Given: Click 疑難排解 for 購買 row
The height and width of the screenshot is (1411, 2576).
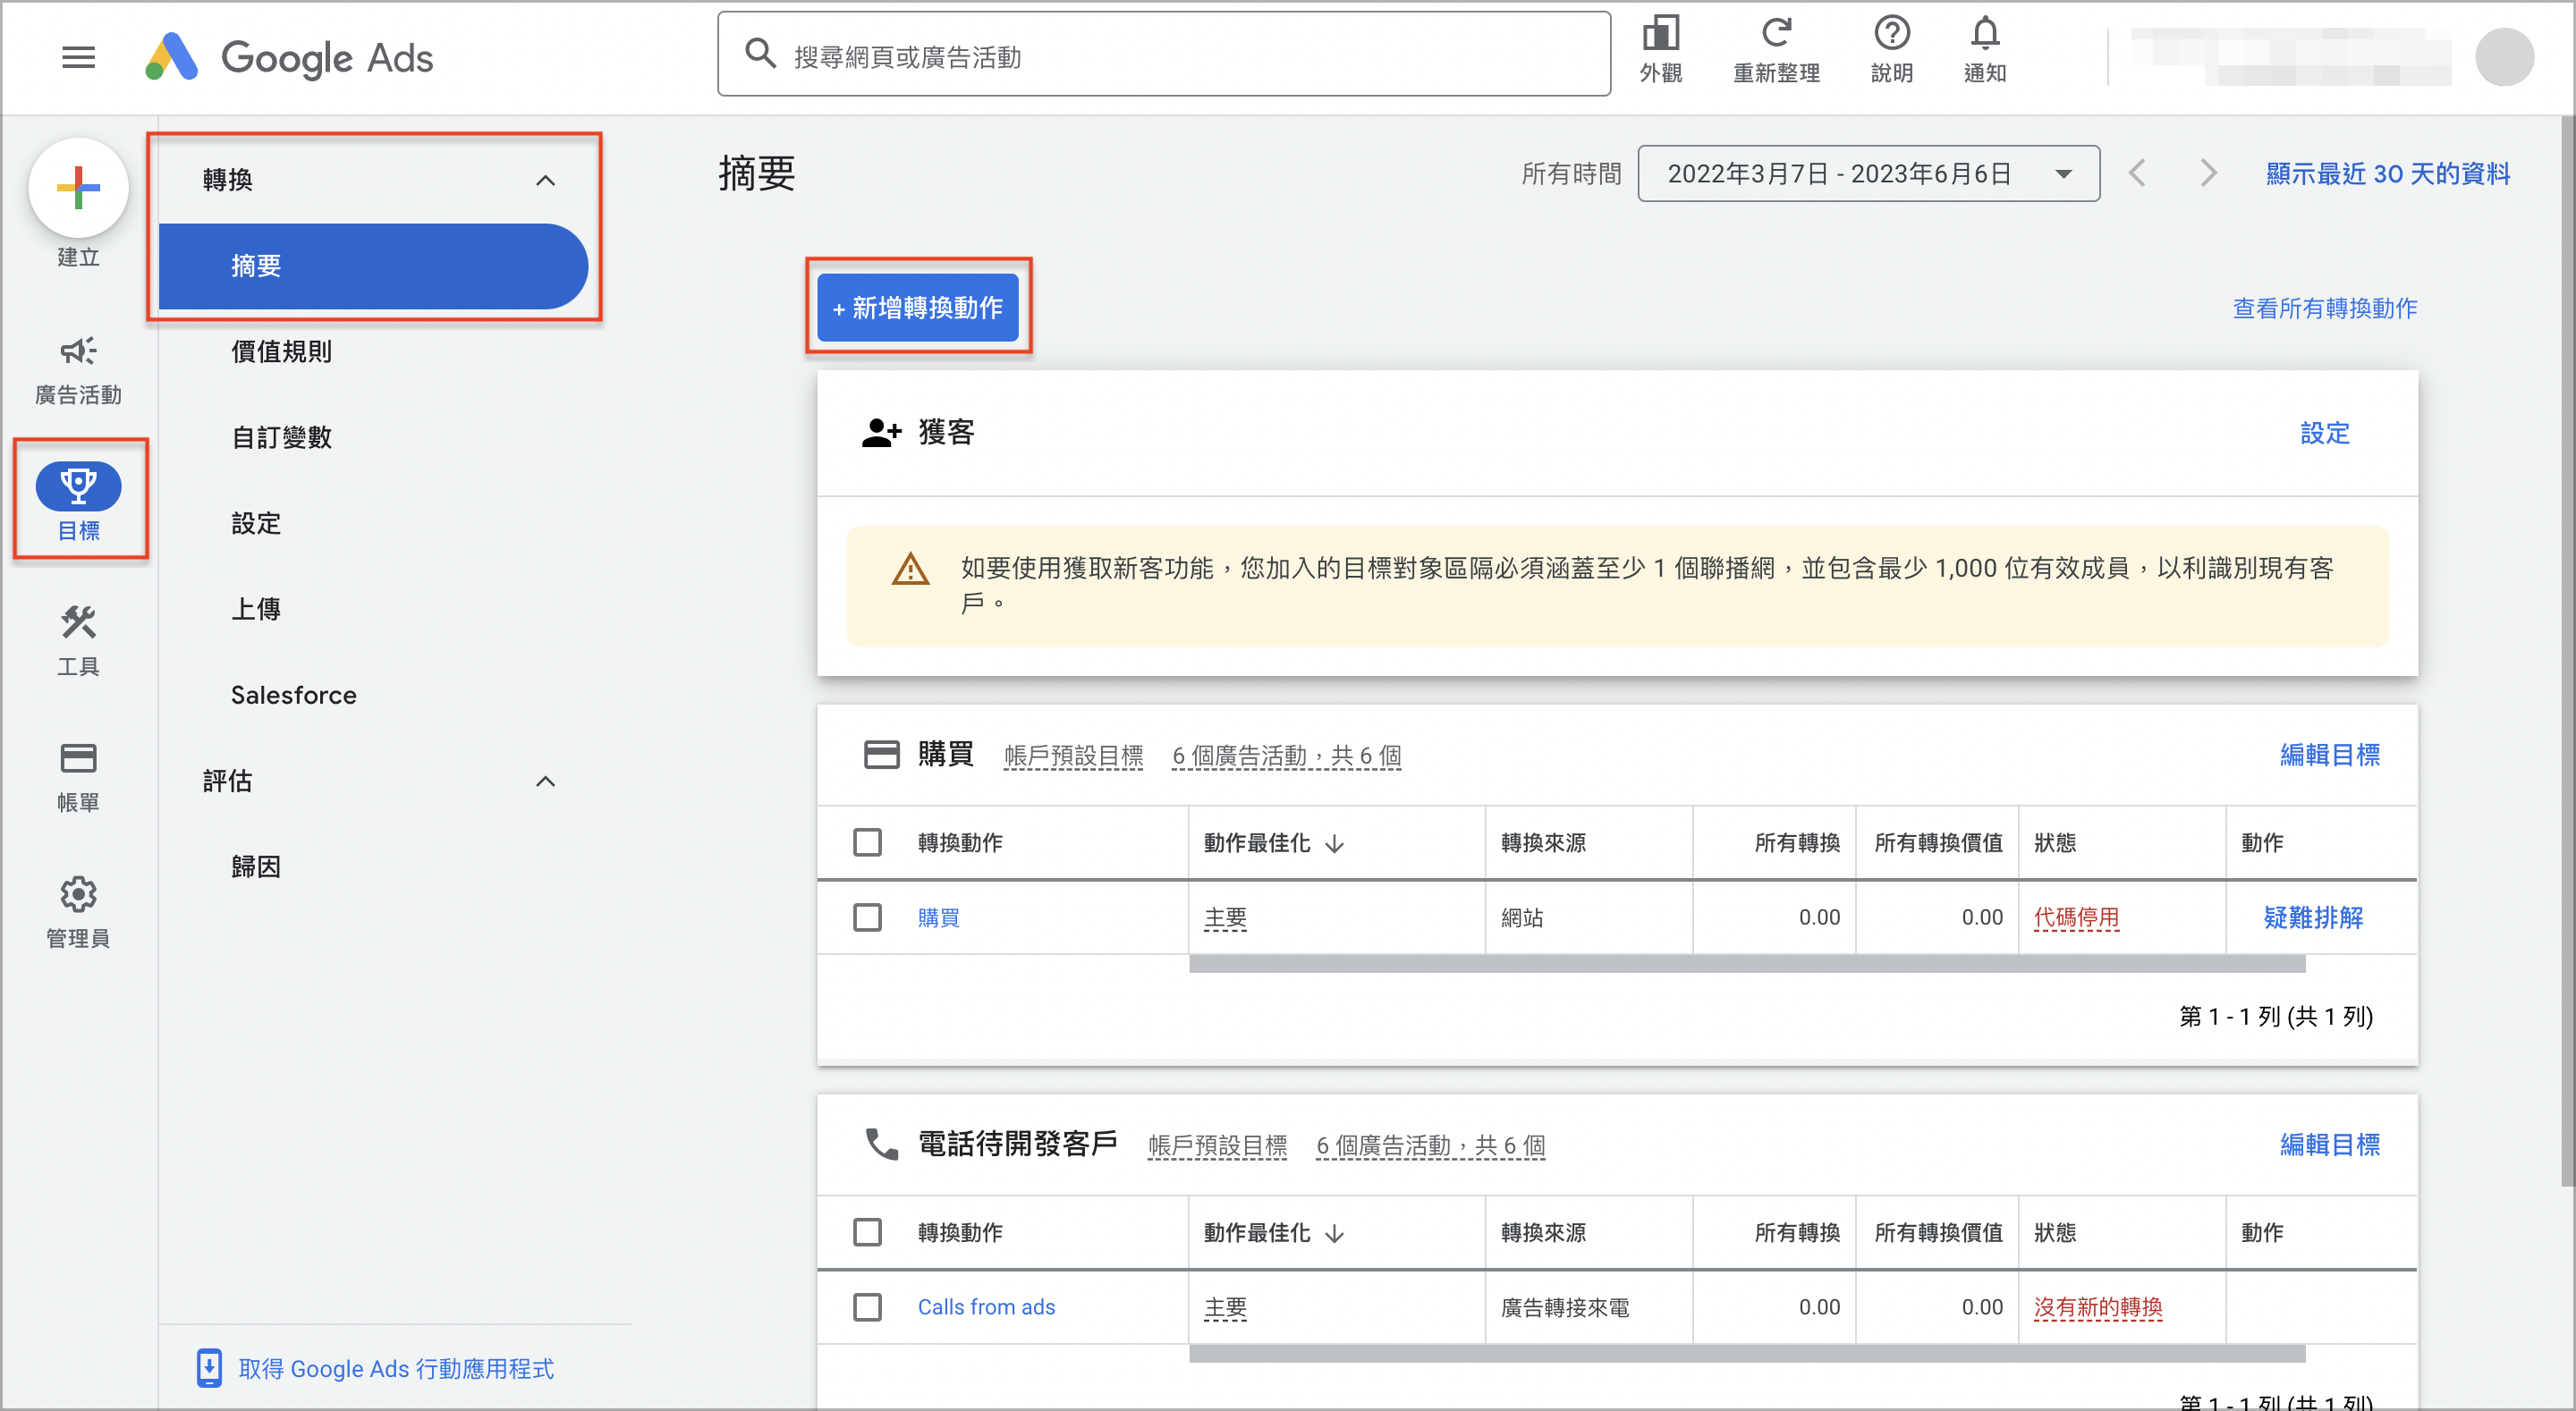Looking at the screenshot, I should (x=2313, y=917).
